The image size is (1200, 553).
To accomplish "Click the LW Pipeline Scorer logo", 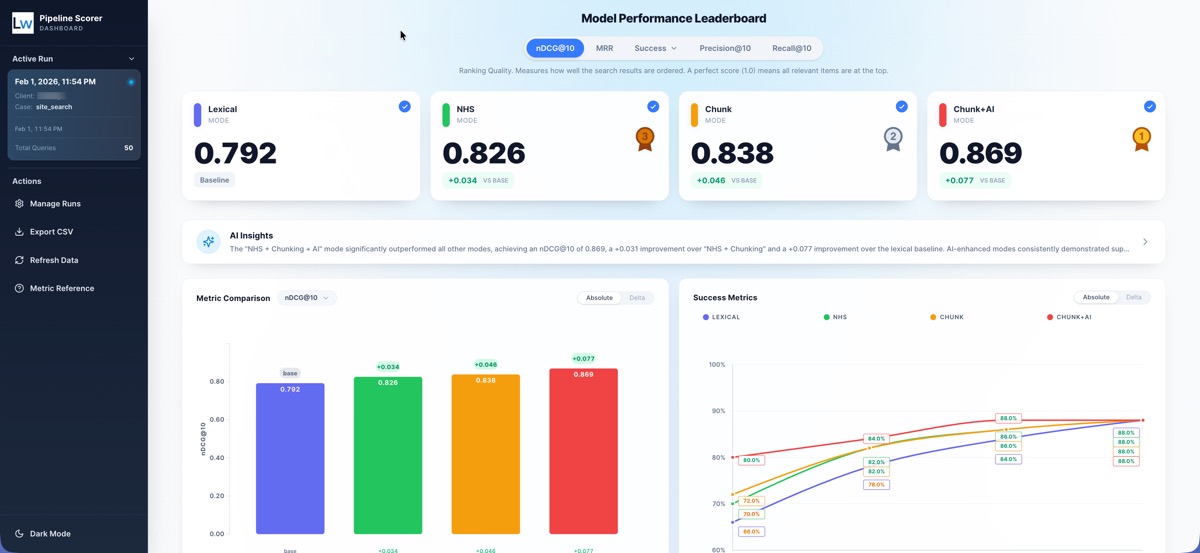I will point(22,22).
